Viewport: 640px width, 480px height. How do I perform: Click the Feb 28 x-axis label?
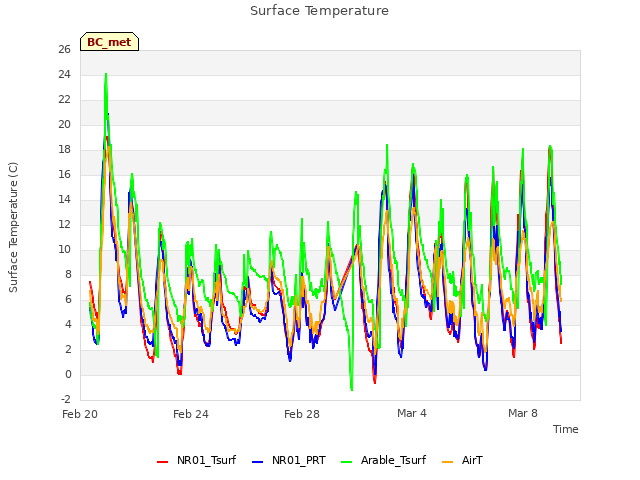tap(302, 414)
